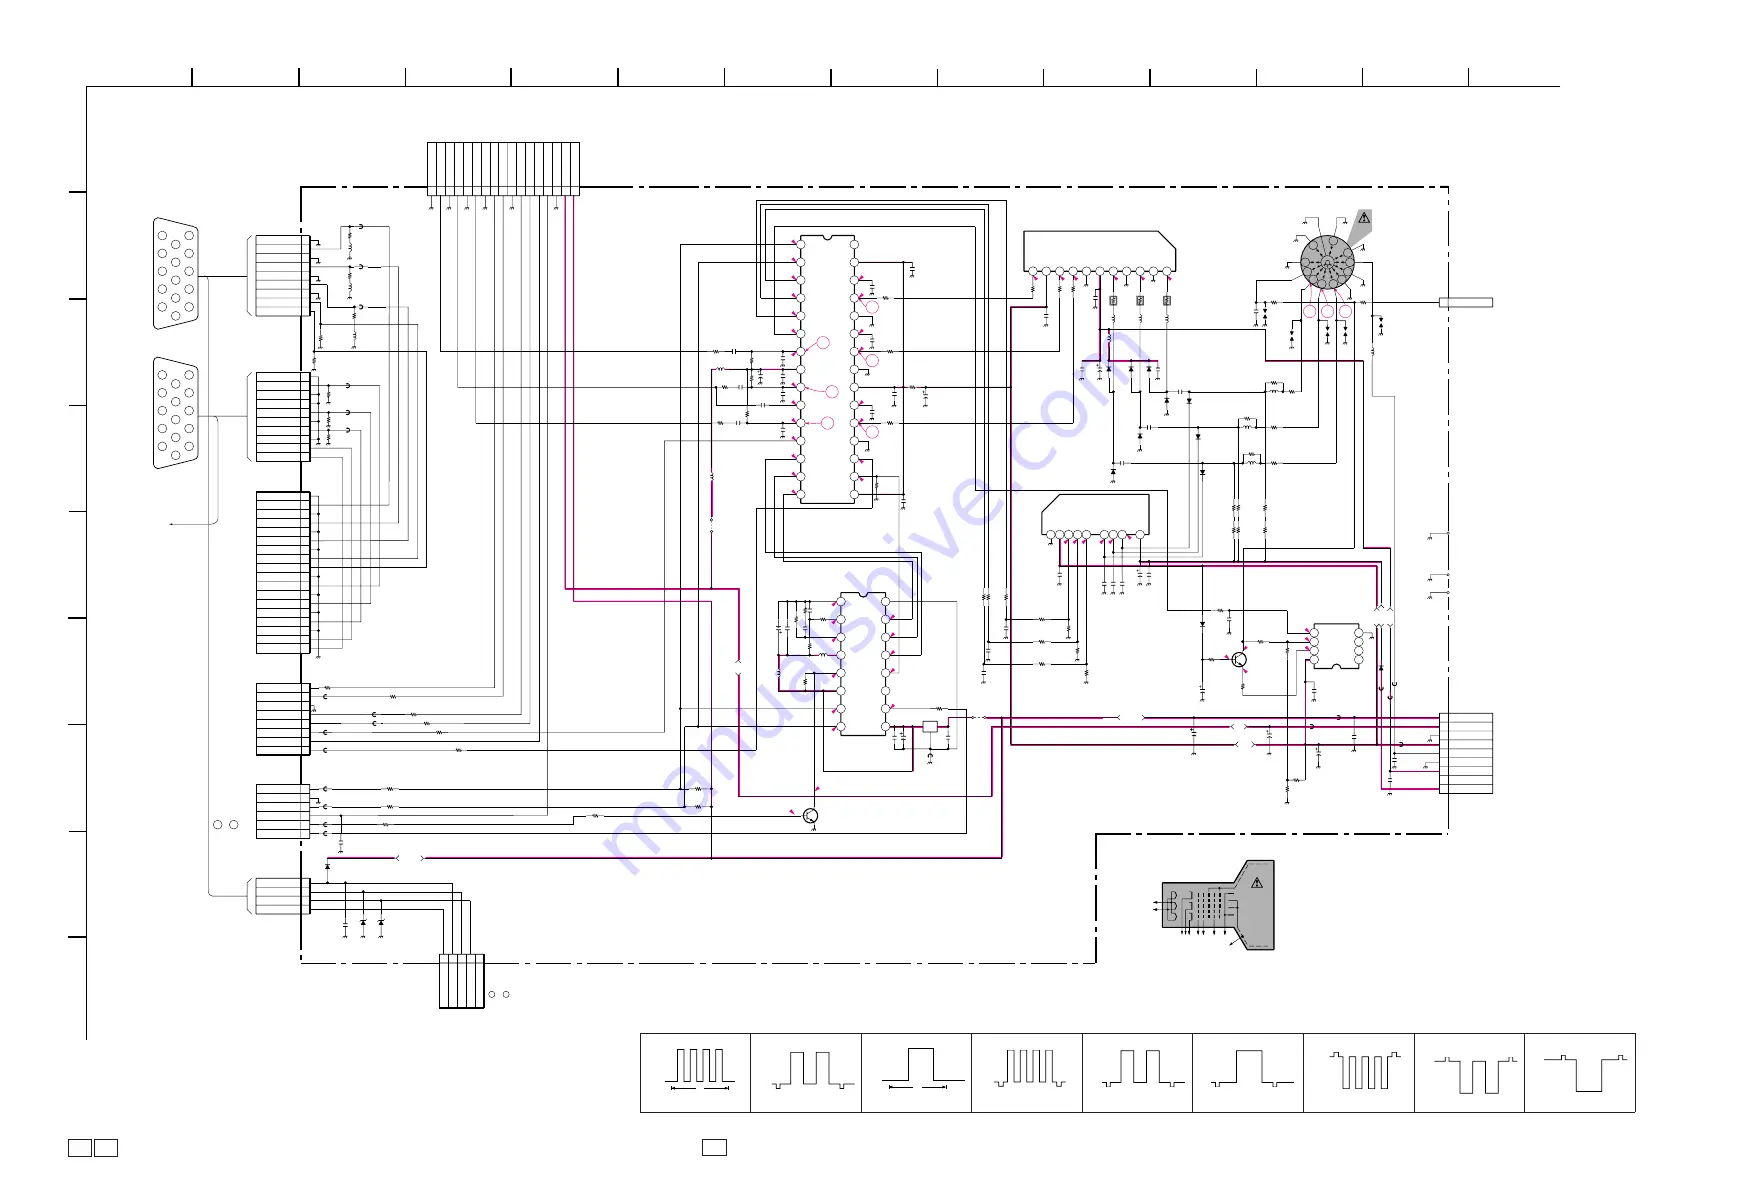
Task: Click the transistor symbol beside the 8-pin IC
Action: 1240,659
